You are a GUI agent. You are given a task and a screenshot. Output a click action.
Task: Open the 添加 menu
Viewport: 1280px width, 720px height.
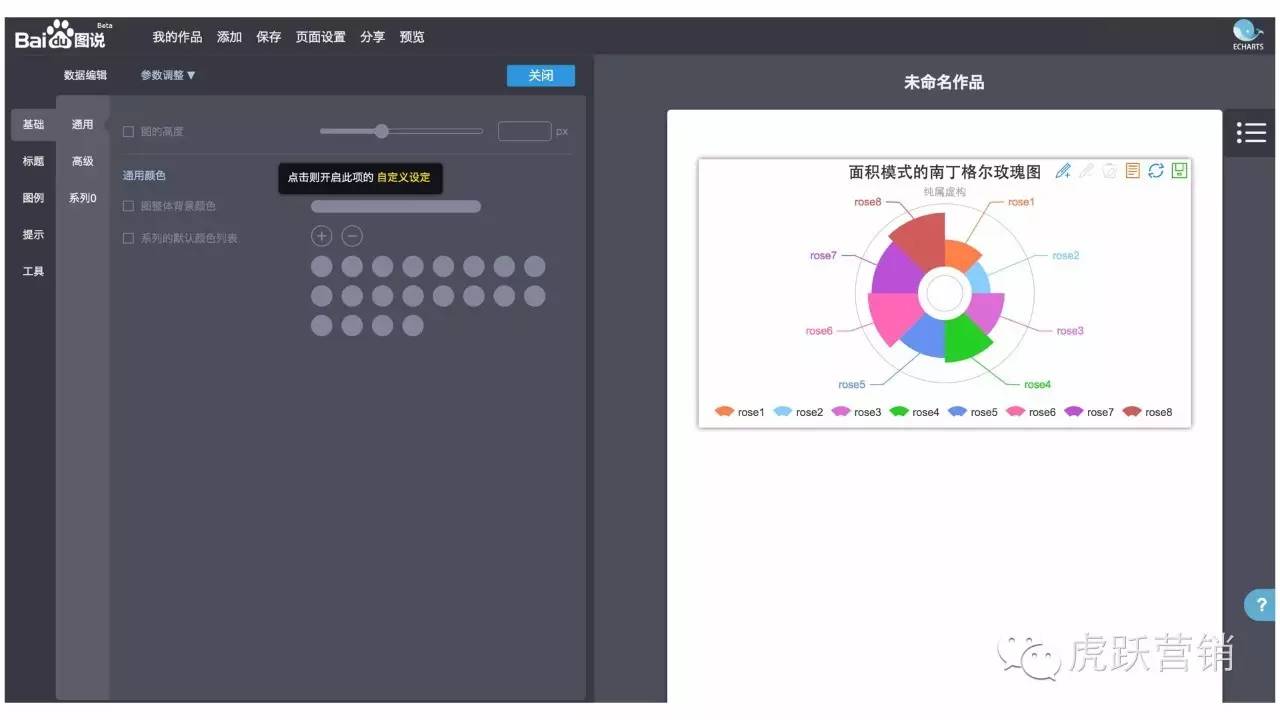coord(229,37)
